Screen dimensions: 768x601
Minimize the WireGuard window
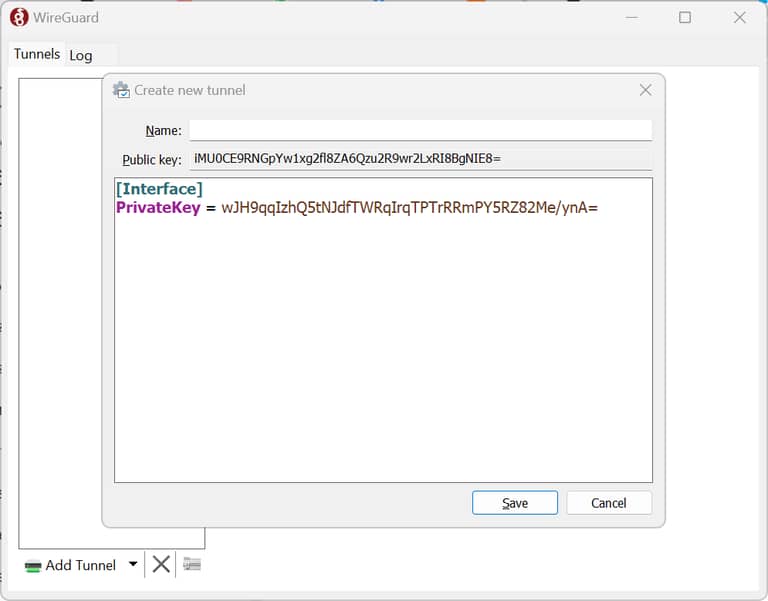[632, 18]
